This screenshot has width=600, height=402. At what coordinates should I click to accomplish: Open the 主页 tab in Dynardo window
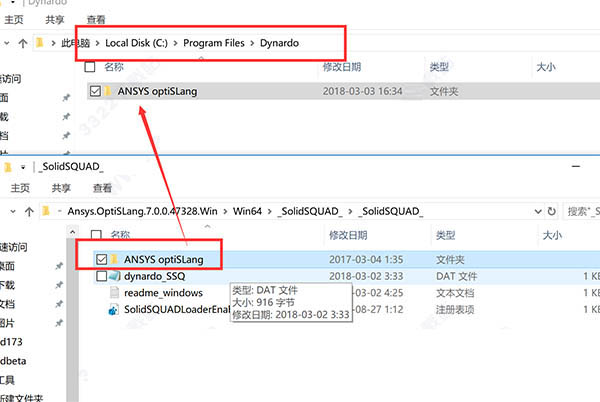[x=14, y=20]
